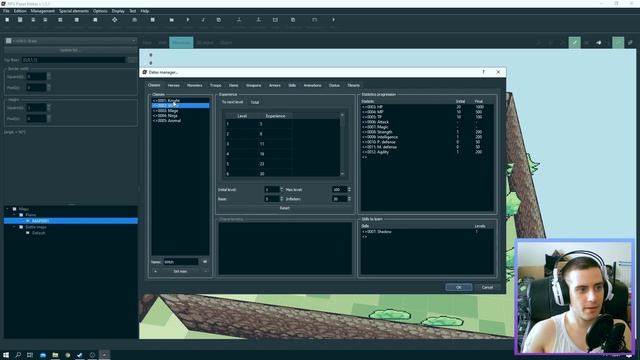Select the 0010 P. defense statistic row
Screen dimensions: 640x360
(427, 142)
